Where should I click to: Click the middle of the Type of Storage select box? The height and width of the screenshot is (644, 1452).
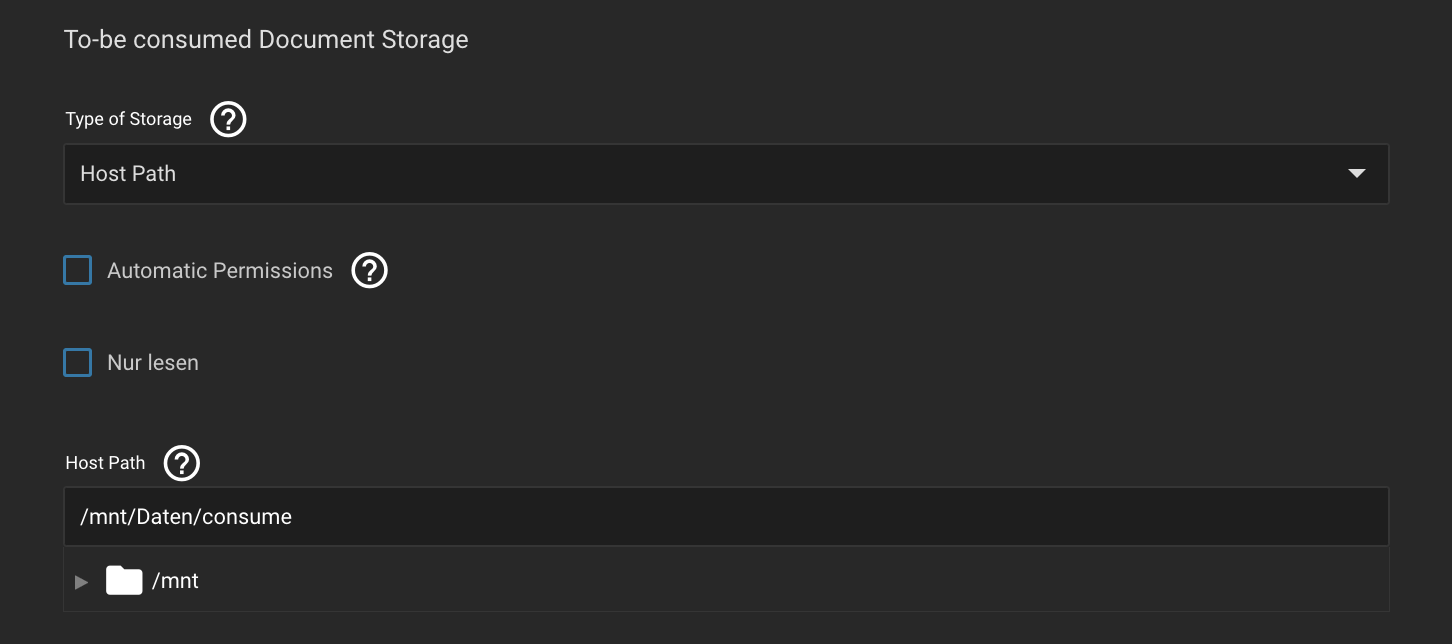coord(725,174)
